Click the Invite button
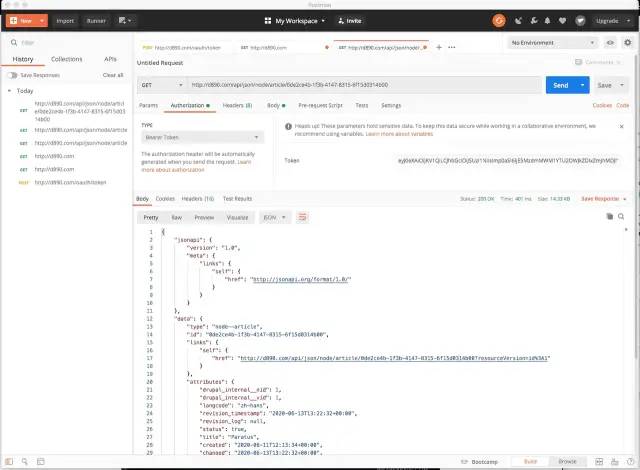This screenshot has width=640, height=470. coord(350,20)
